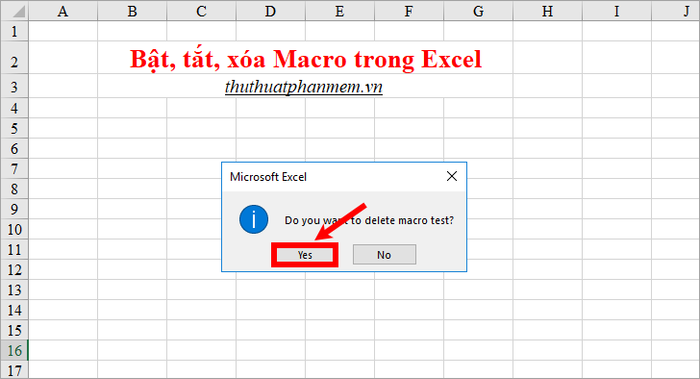
Task: Select row 12 header
Action: tap(14, 270)
